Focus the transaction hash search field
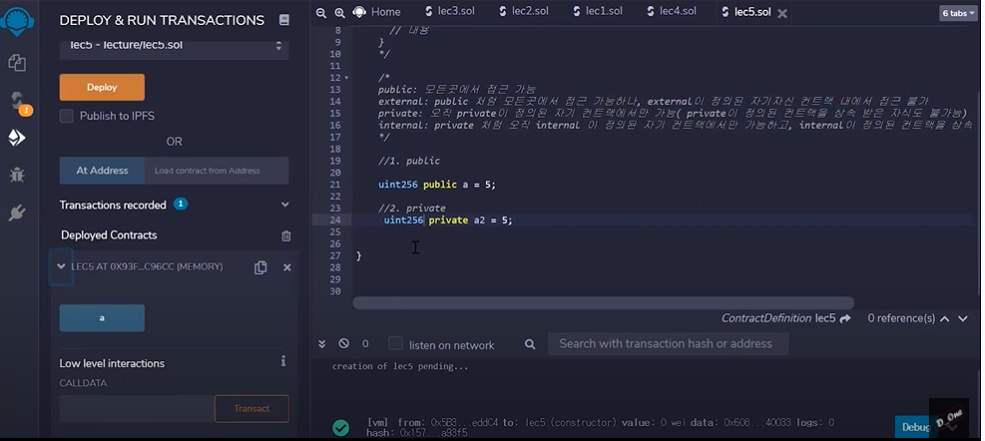Screen dimensions: 985x441 click(668, 344)
